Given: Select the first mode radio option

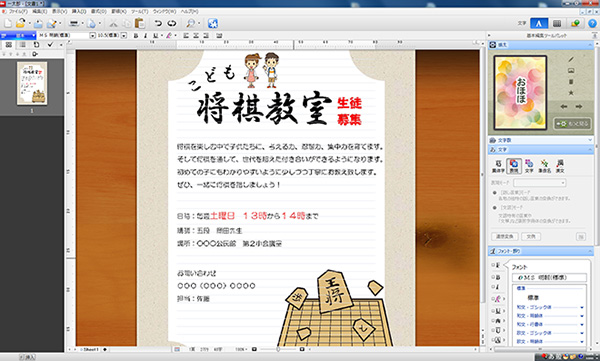Looking at the screenshot, I should 494,193.
